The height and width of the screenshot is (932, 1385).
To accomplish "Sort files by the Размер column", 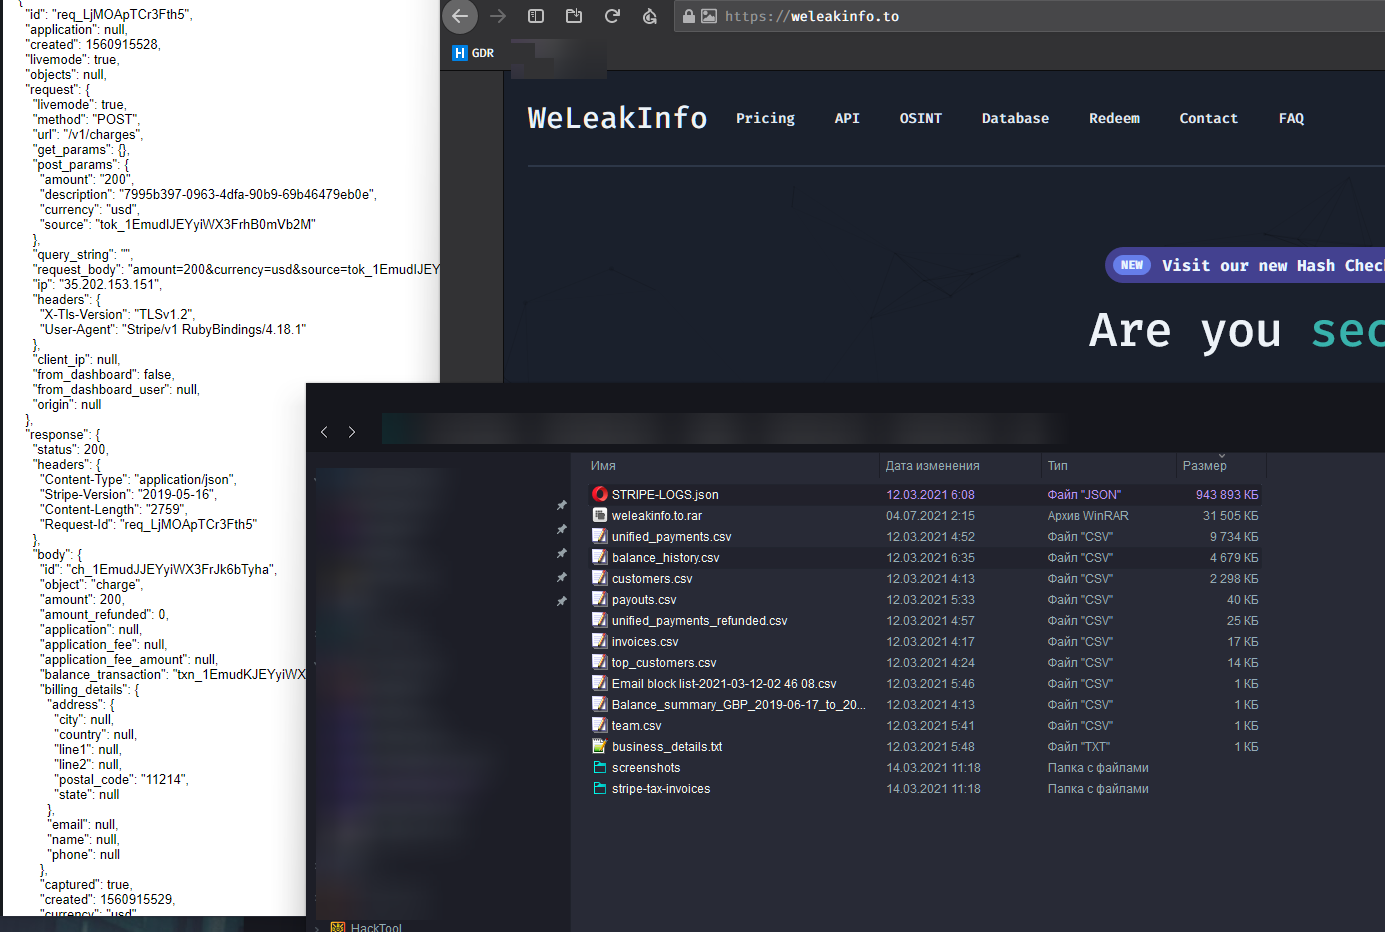I will pos(1204,466).
